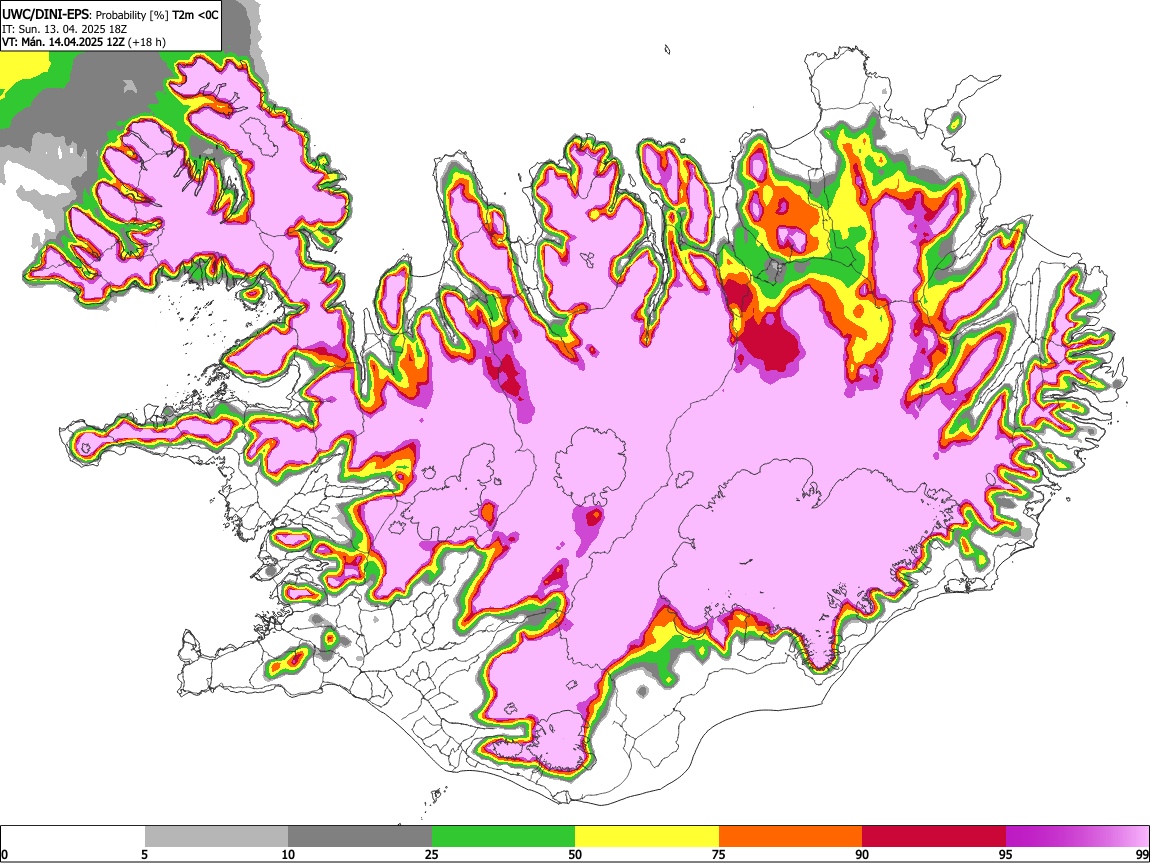Click the red 90-95 legend segment
1150x863 pixels.
click(x=934, y=837)
